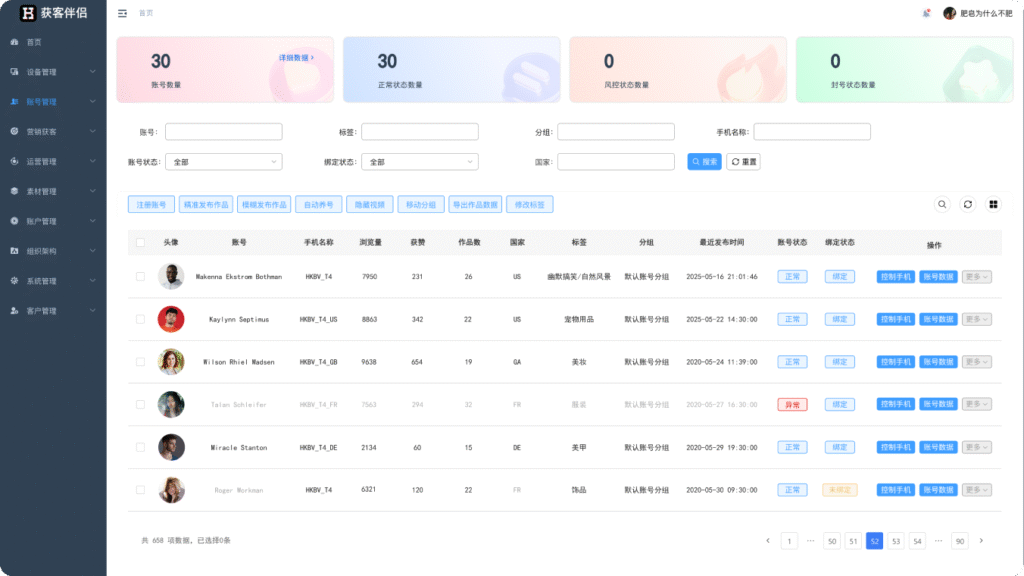Click the user profile avatar in header
This screenshot has height=576, width=1024.
tap(949, 13)
